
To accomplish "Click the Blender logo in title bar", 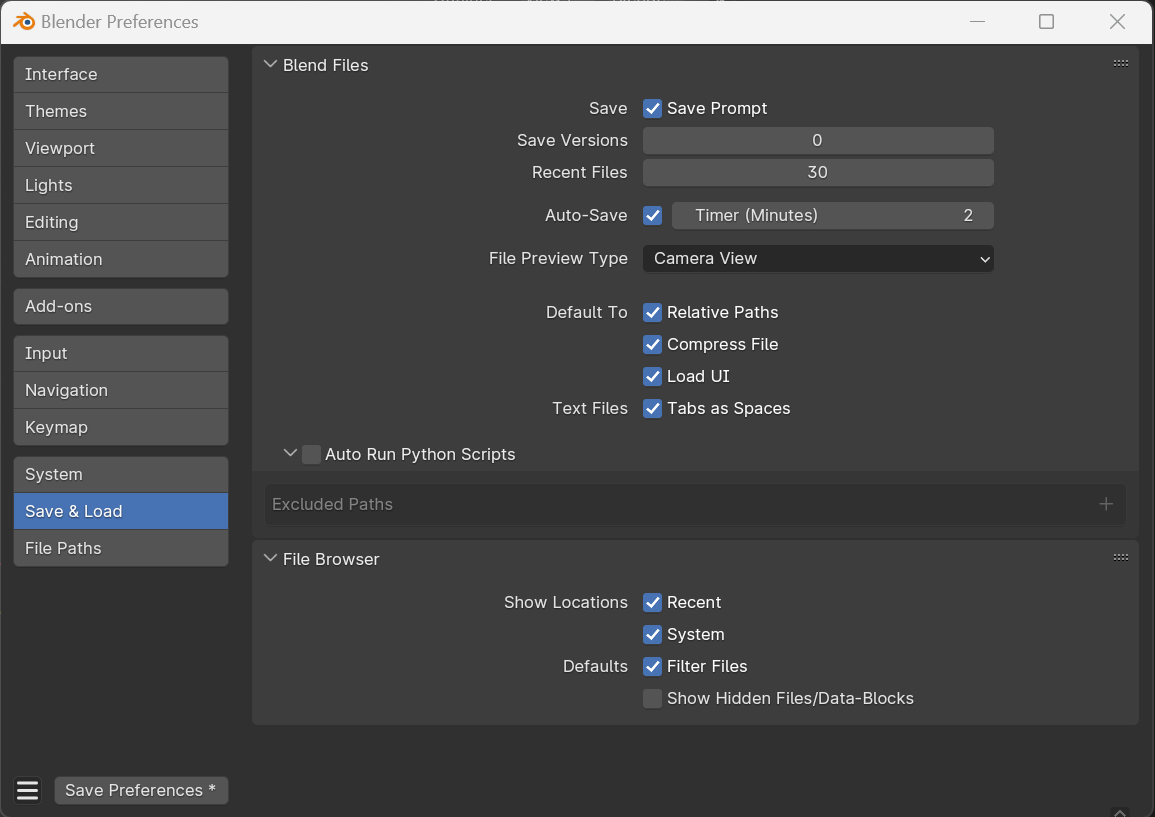I will pos(24,21).
